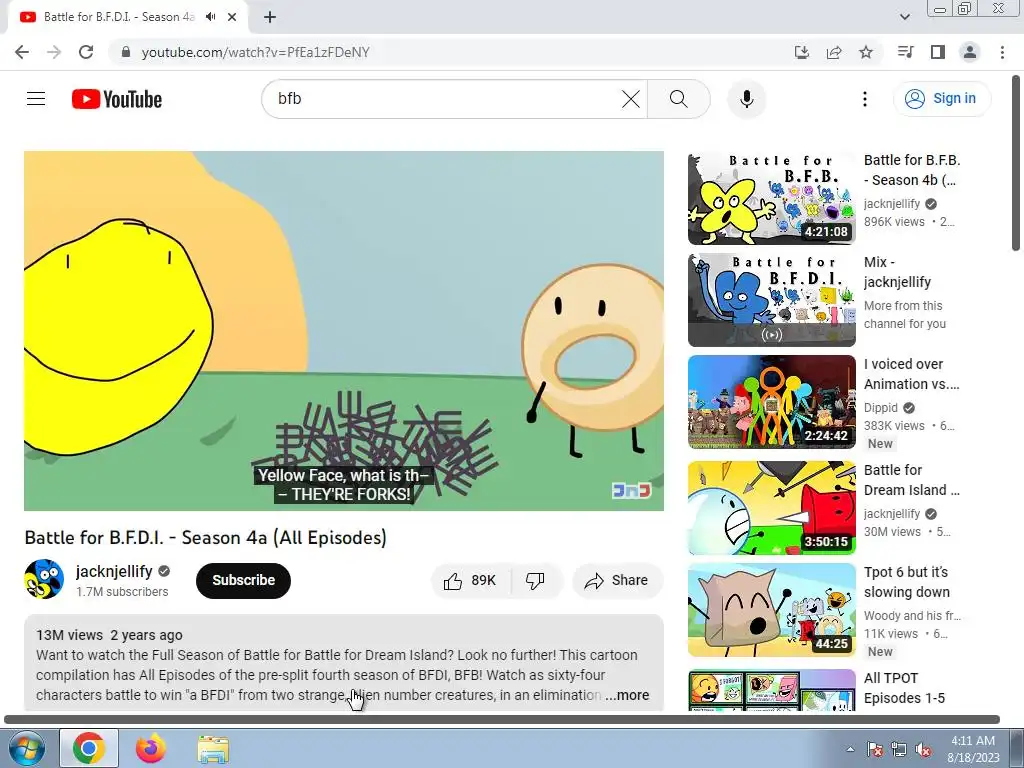The height and width of the screenshot is (768, 1024).
Task: Open Windows Start menu
Action: [25, 748]
